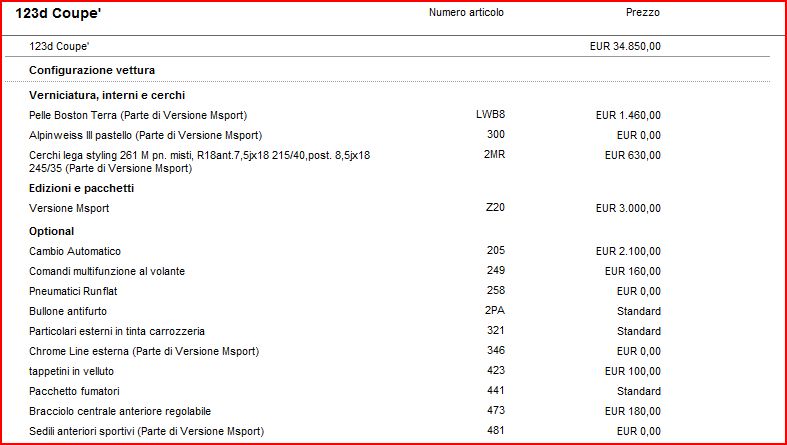Select the 'Cerchi lega styling 261 M' description
The height and width of the screenshot is (445, 787).
click(x=200, y=162)
